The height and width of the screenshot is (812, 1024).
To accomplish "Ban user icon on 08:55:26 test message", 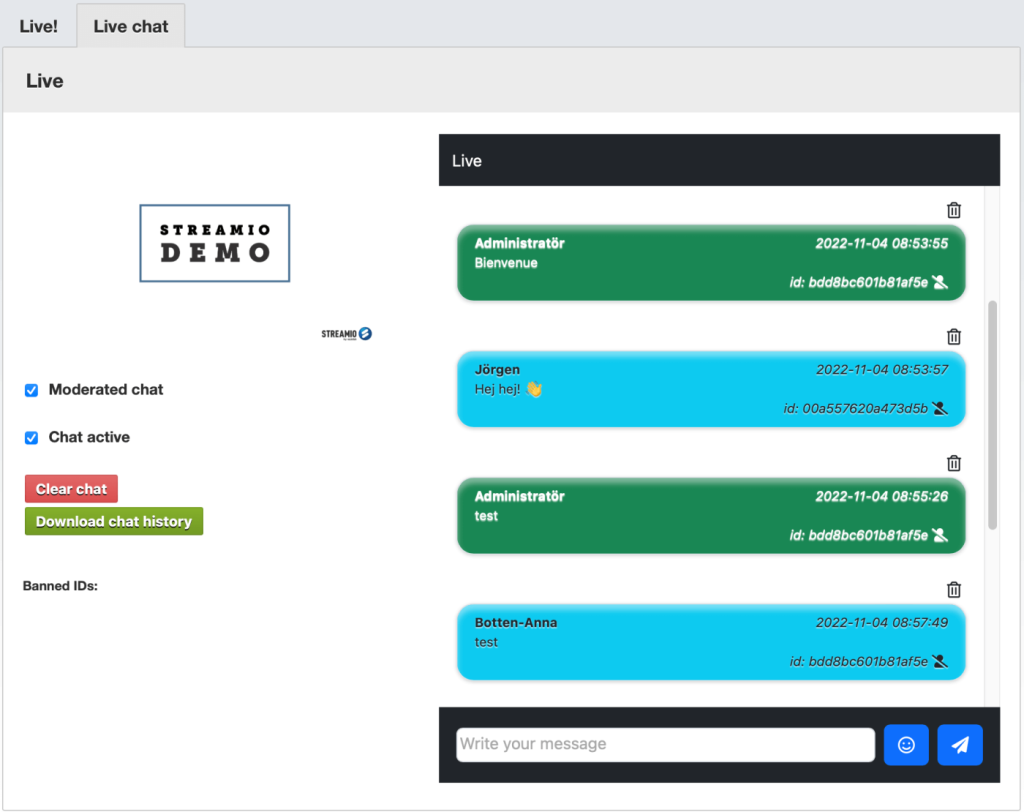I will 939,535.
